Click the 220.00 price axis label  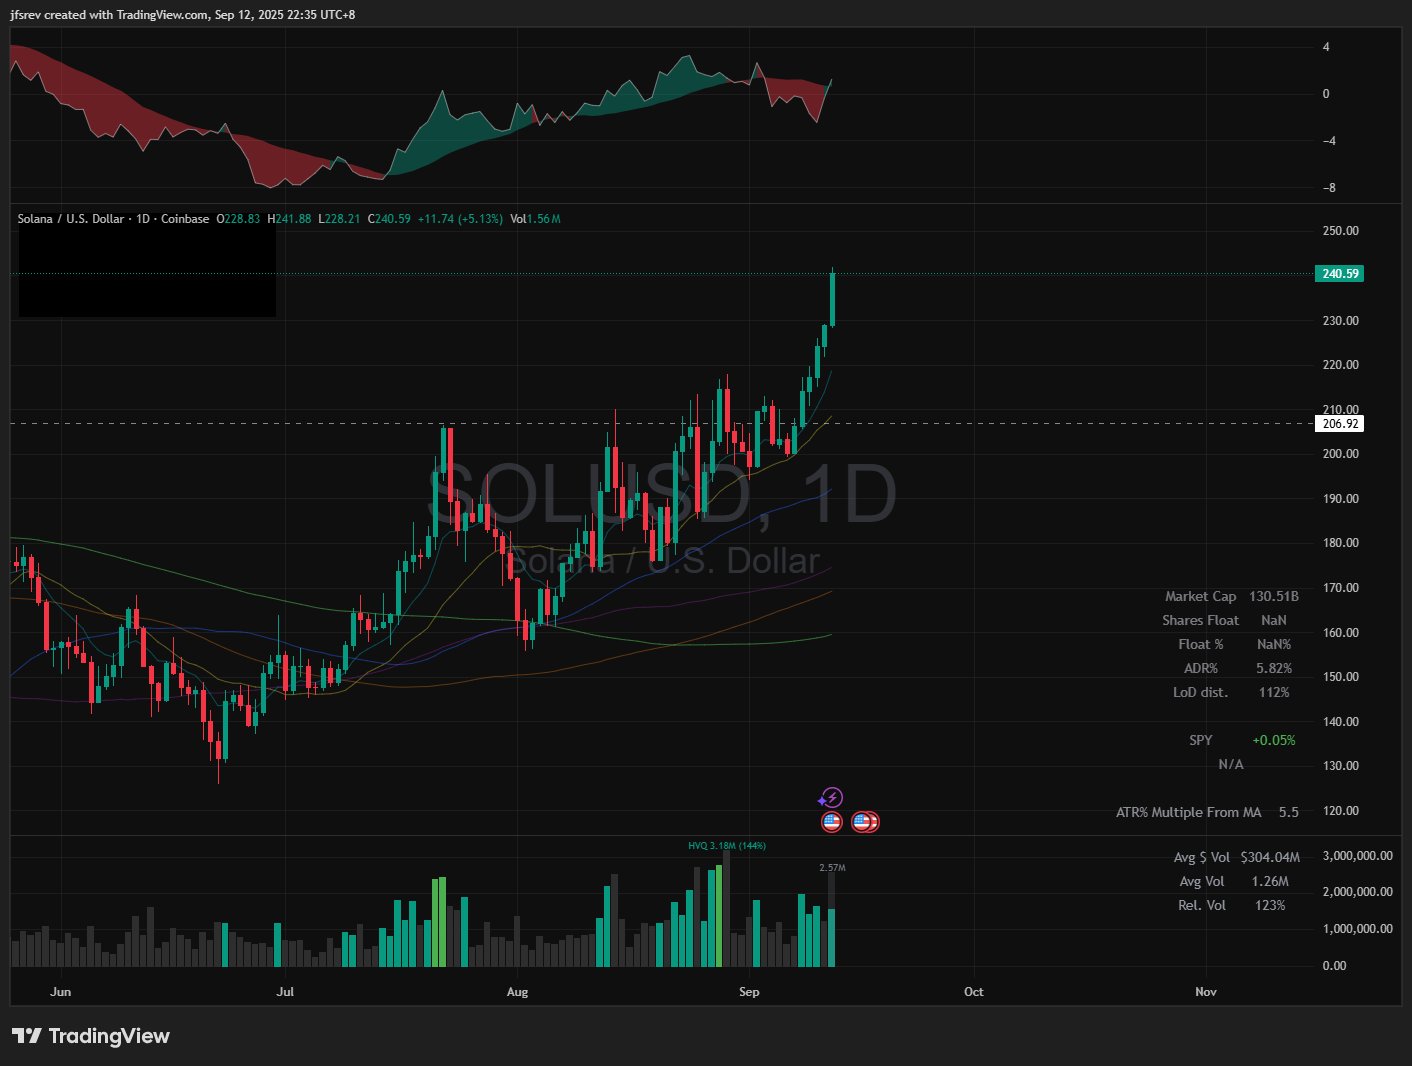pos(1340,365)
